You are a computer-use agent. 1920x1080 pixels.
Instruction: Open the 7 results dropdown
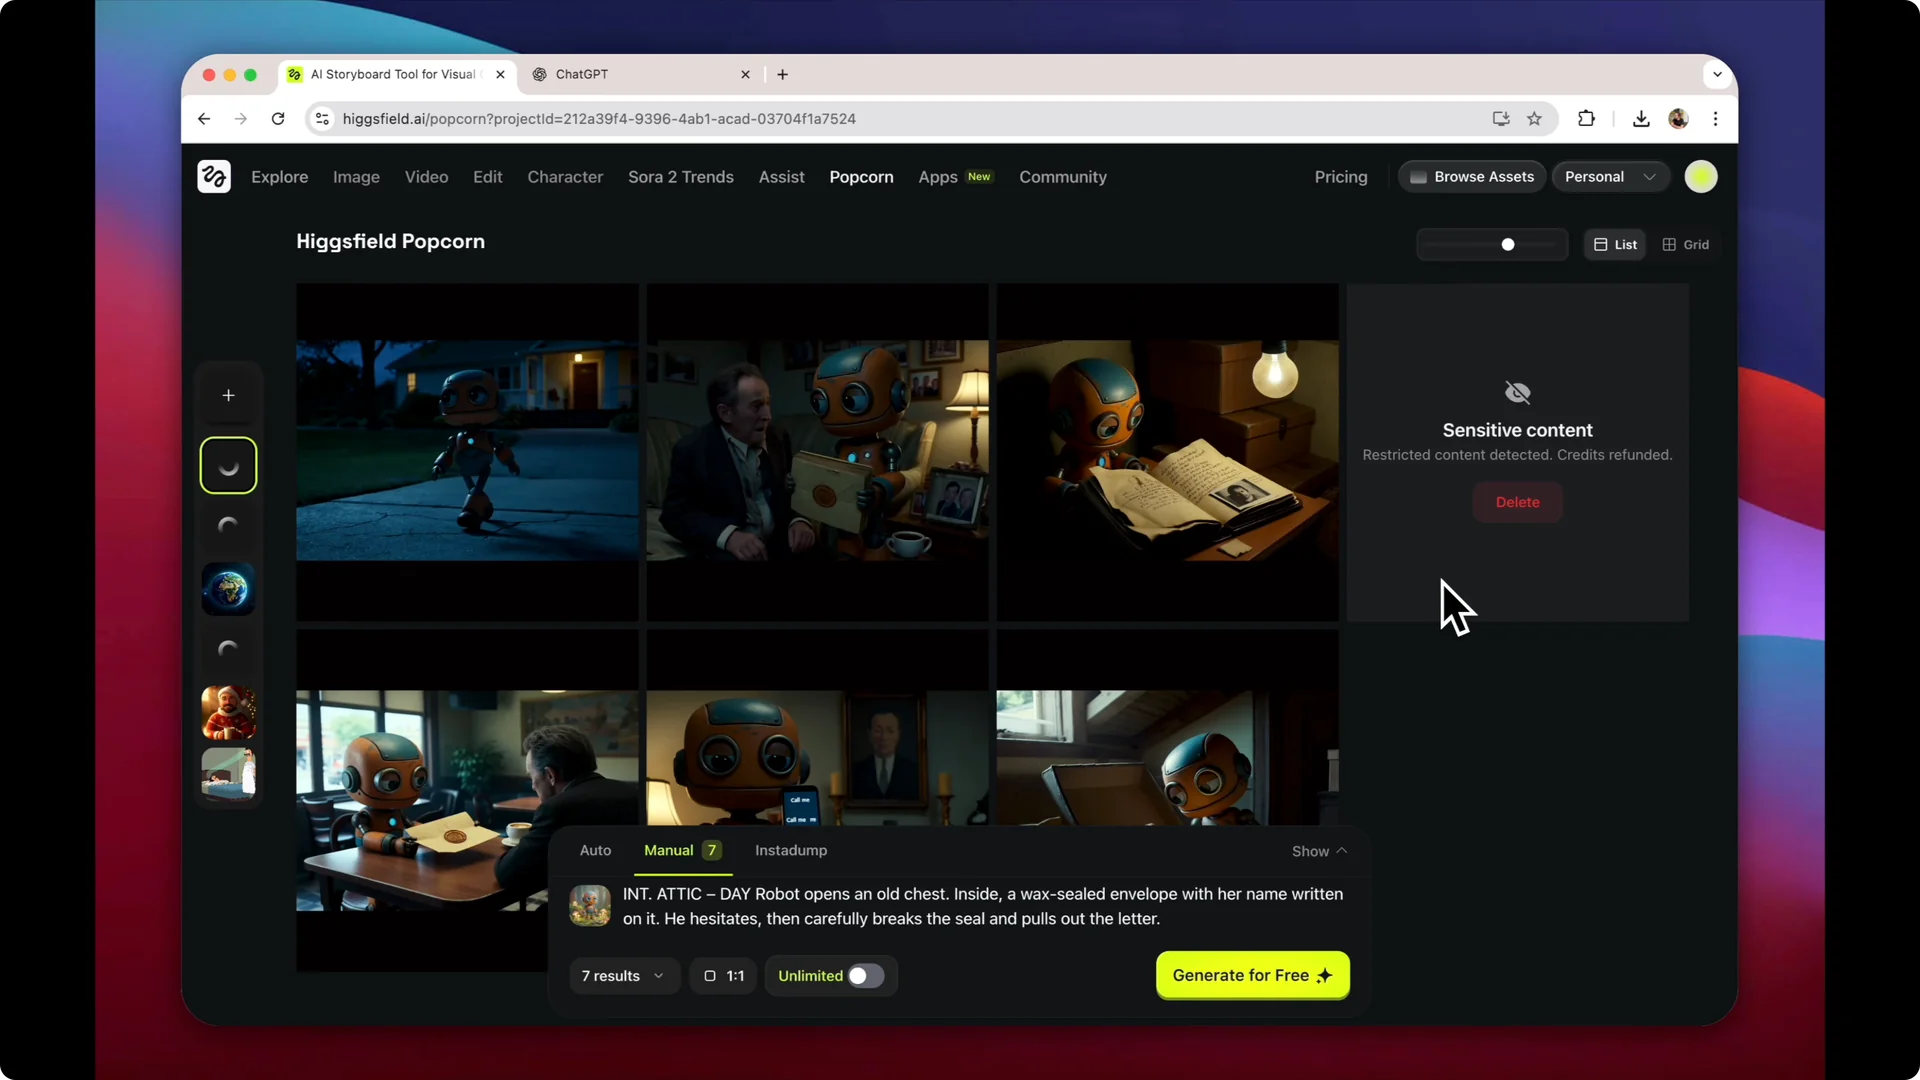click(x=622, y=976)
